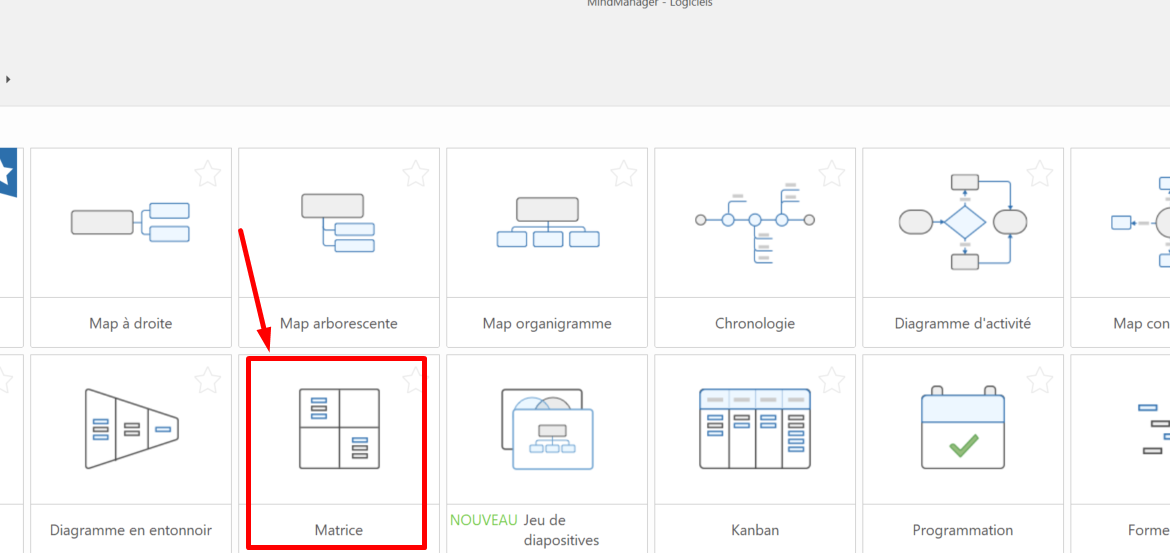Choose the Diagramme en entonnoir funnel icon

click(130, 428)
